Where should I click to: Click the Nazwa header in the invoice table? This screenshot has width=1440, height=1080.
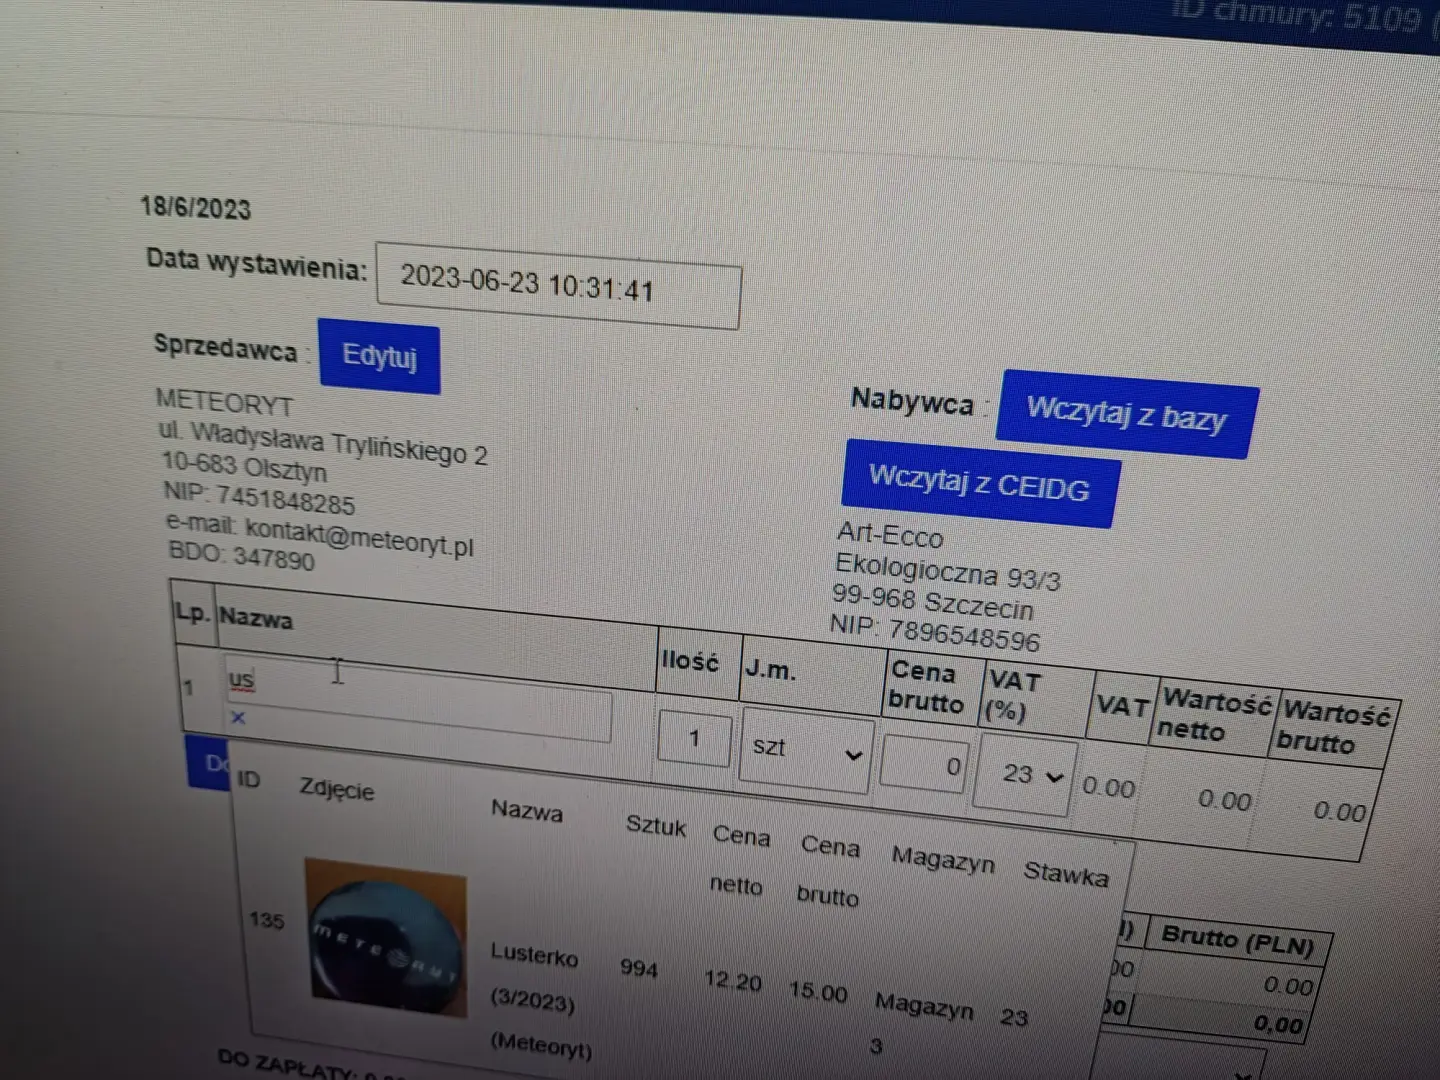(256, 617)
